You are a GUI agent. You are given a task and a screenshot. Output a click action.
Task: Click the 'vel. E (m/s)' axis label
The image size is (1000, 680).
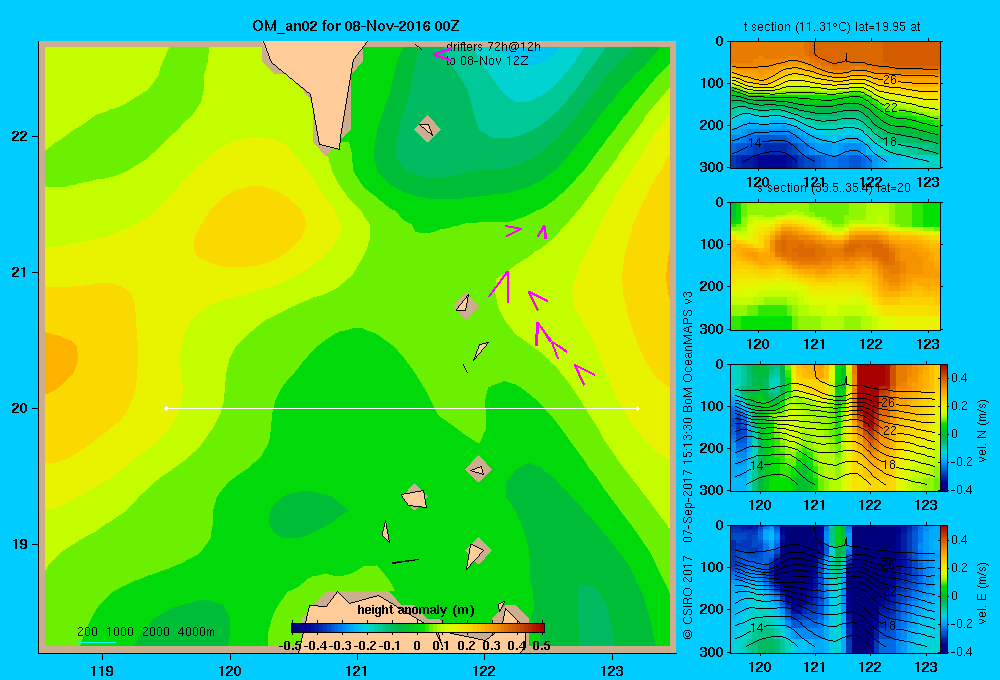tap(983, 593)
